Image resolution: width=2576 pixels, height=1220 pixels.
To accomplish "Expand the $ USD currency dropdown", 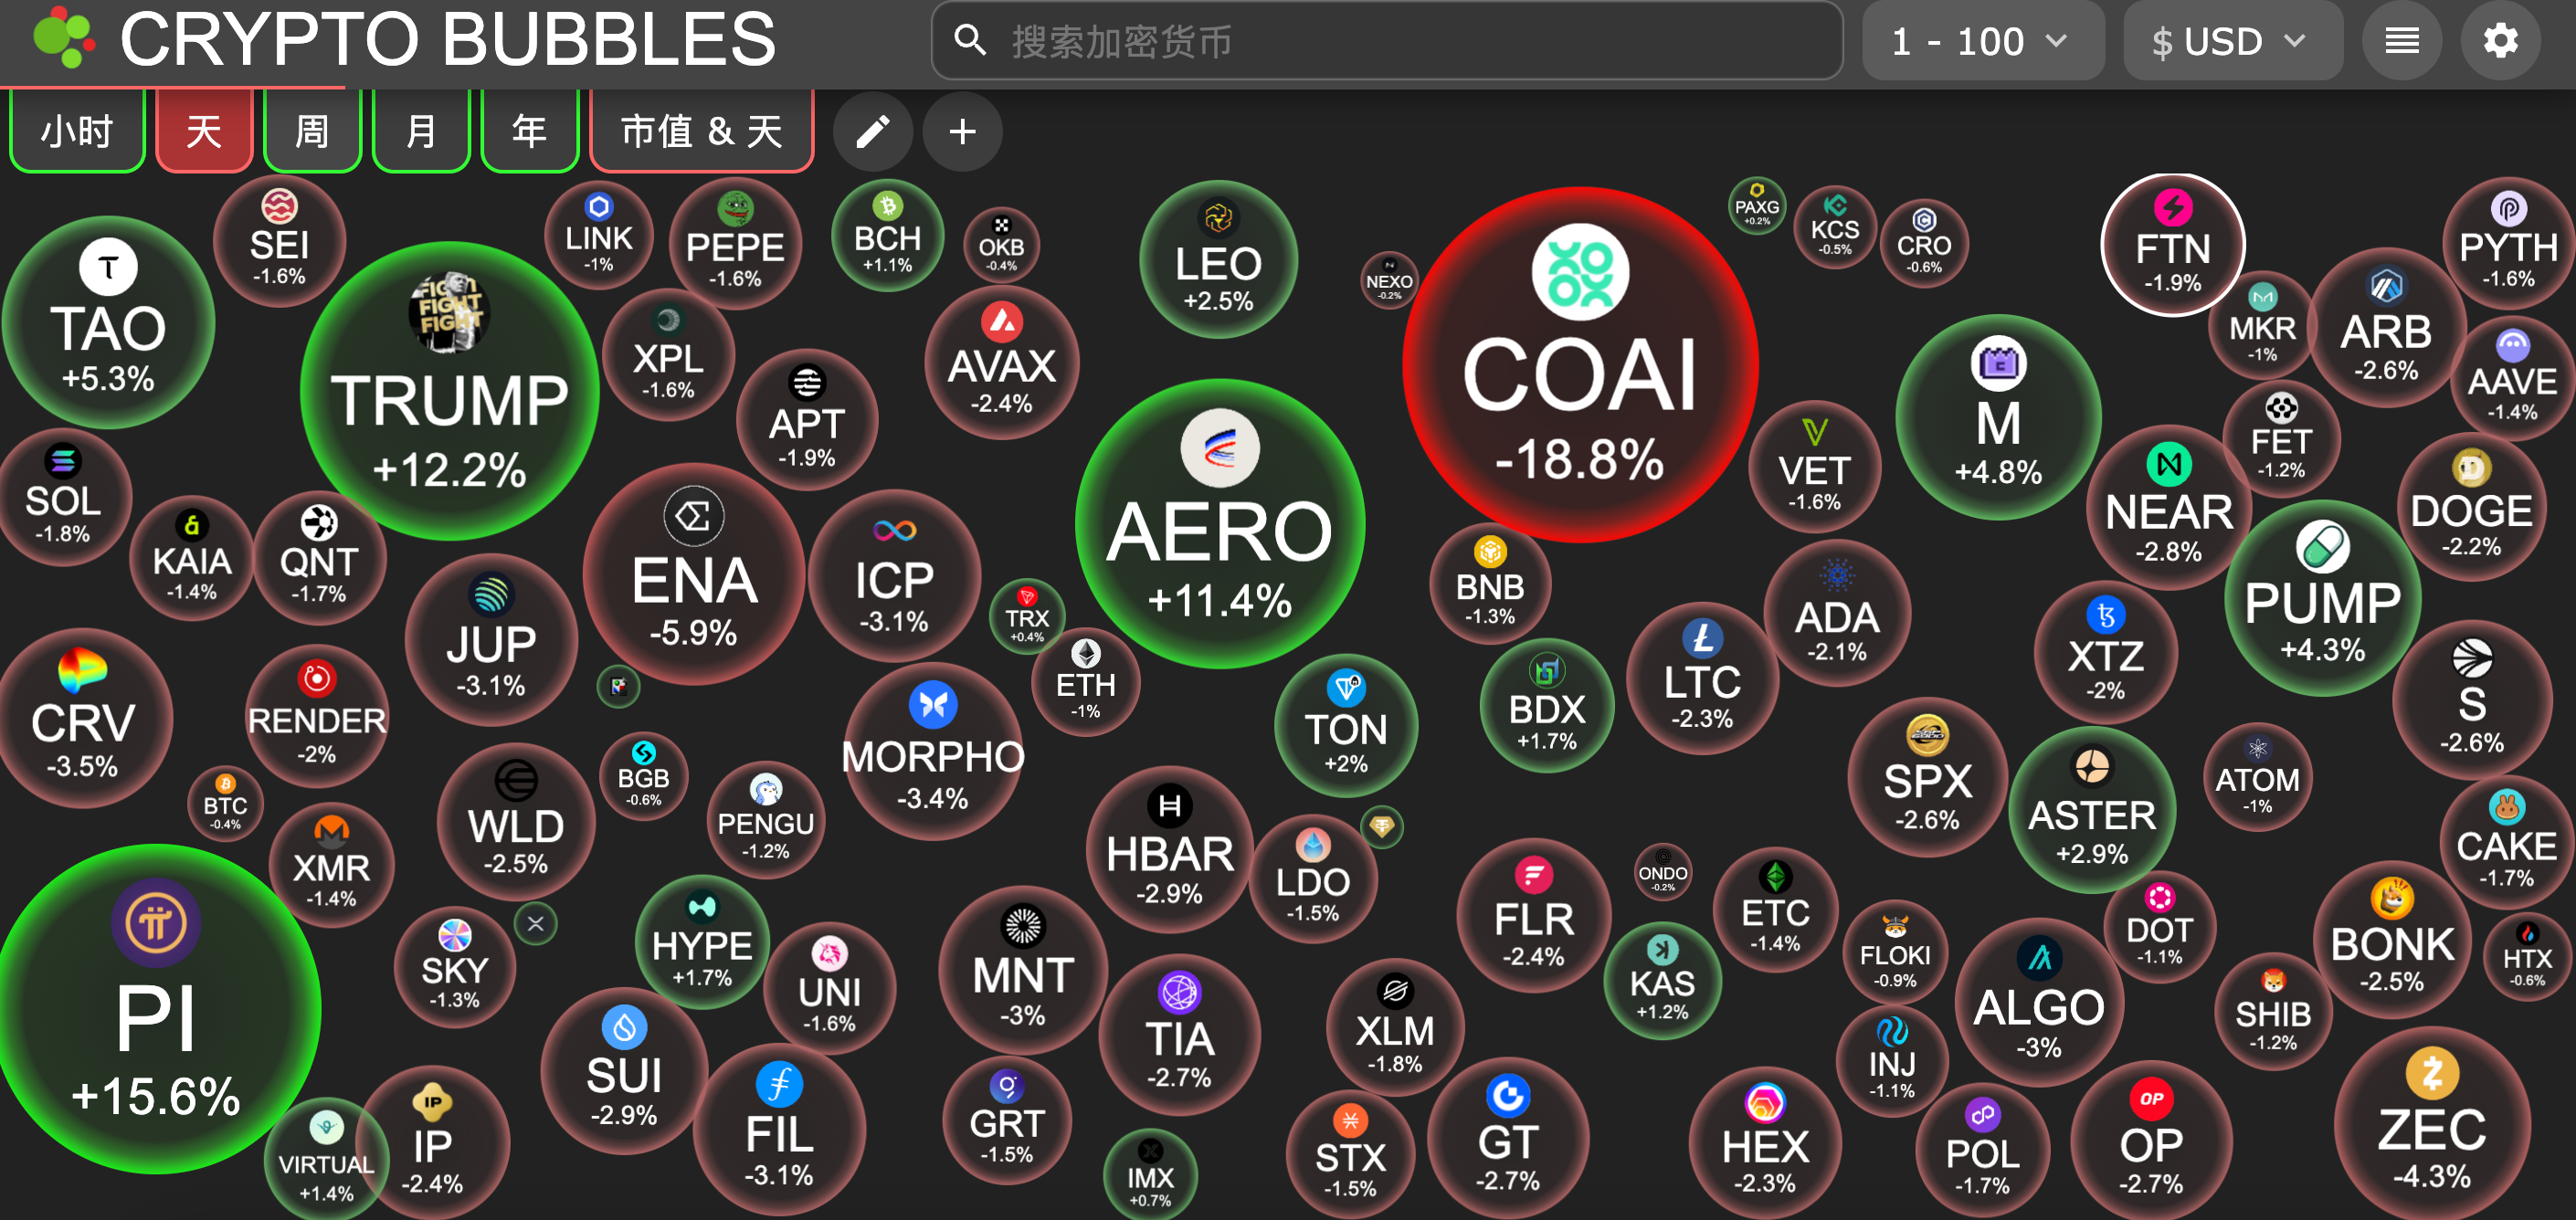I will (2231, 41).
